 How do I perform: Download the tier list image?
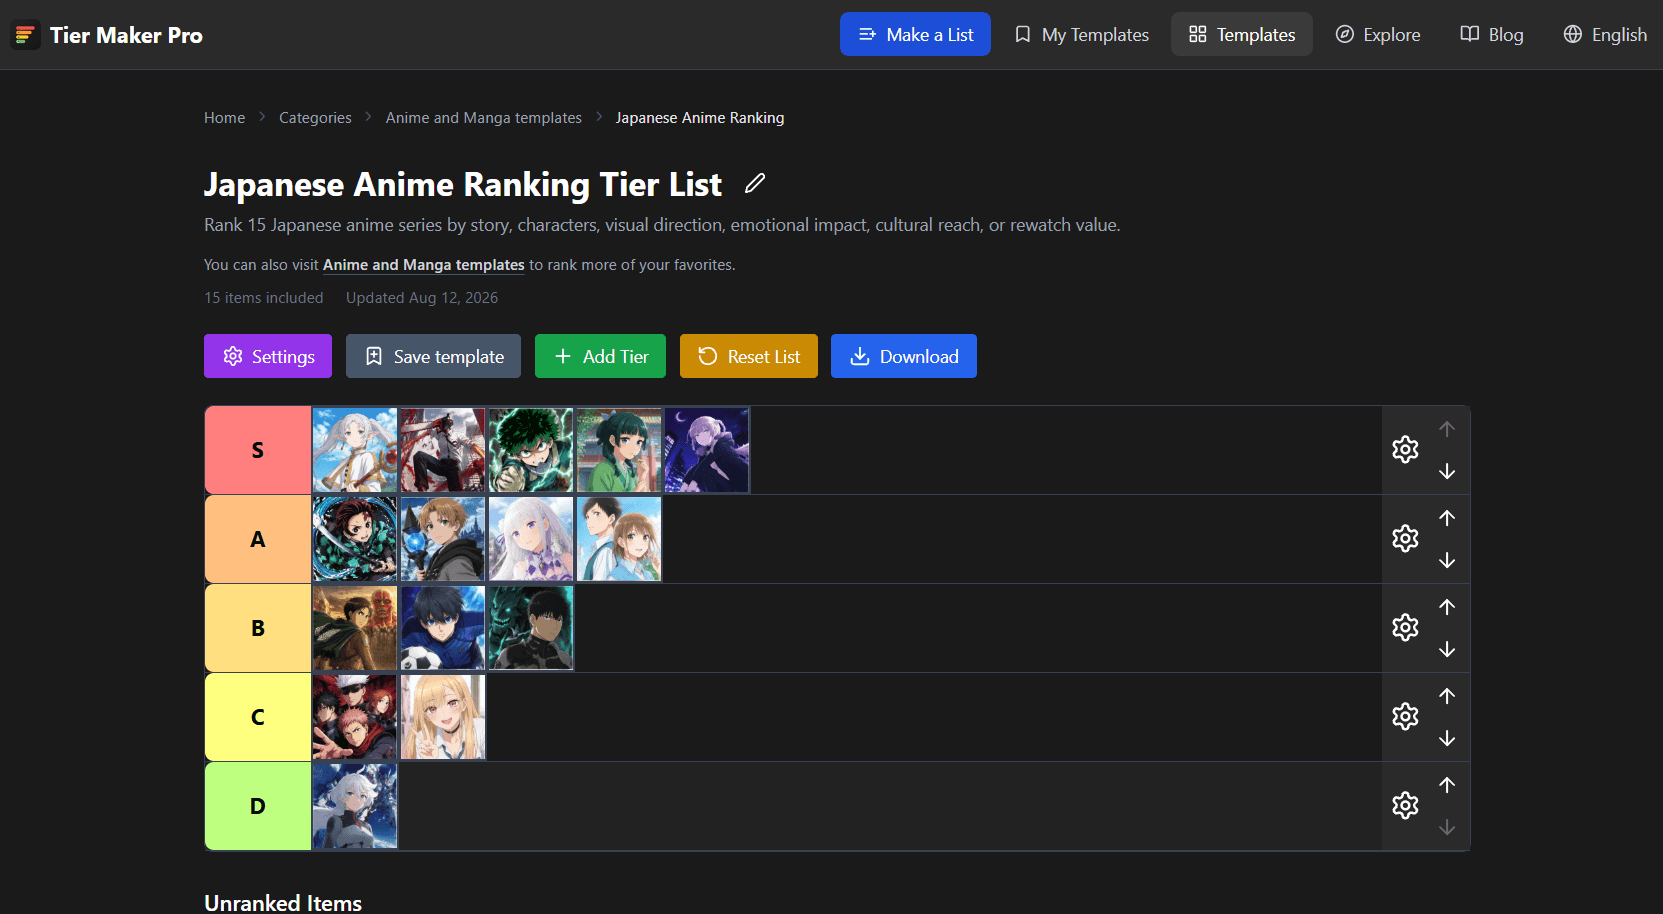click(904, 356)
